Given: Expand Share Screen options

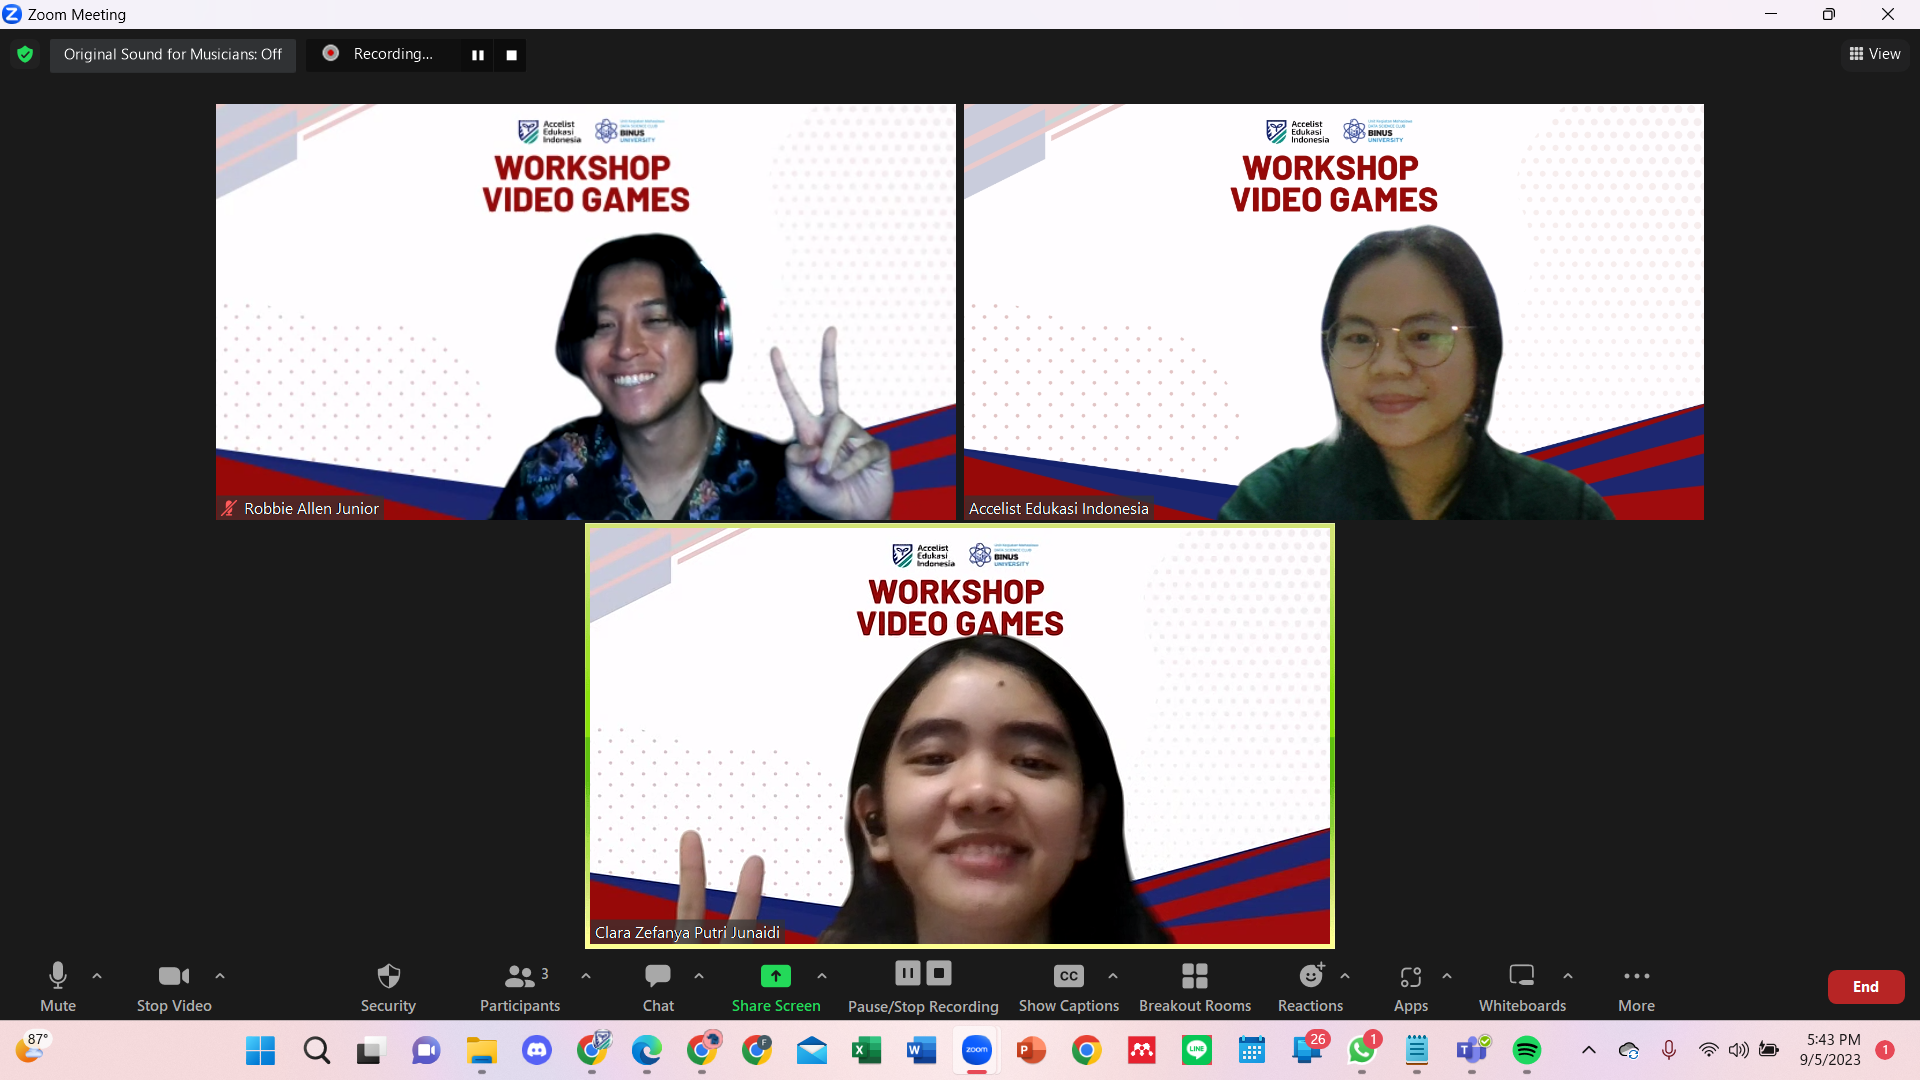Looking at the screenshot, I should (x=822, y=977).
